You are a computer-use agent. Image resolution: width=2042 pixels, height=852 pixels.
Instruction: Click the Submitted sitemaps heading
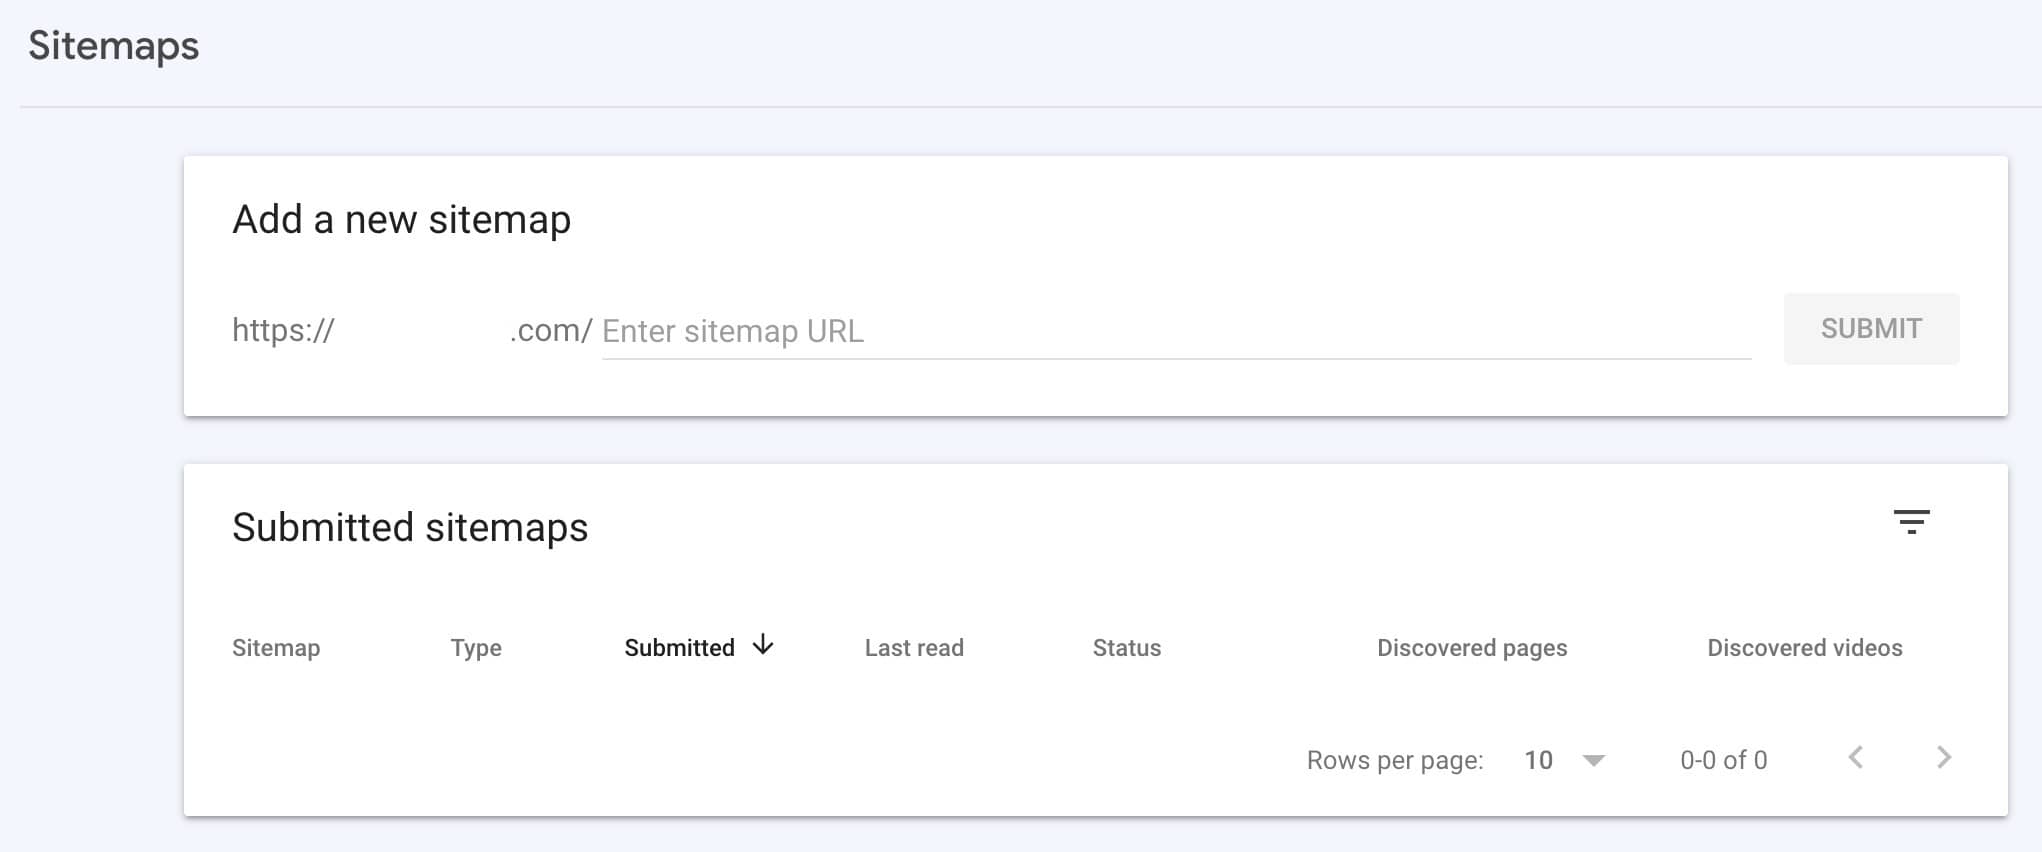tap(410, 527)
